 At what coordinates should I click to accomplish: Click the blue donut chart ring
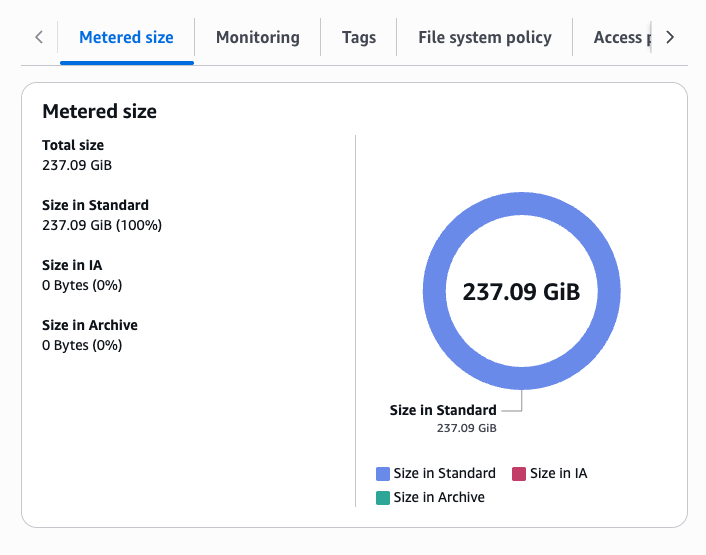(x=522, y=203)
